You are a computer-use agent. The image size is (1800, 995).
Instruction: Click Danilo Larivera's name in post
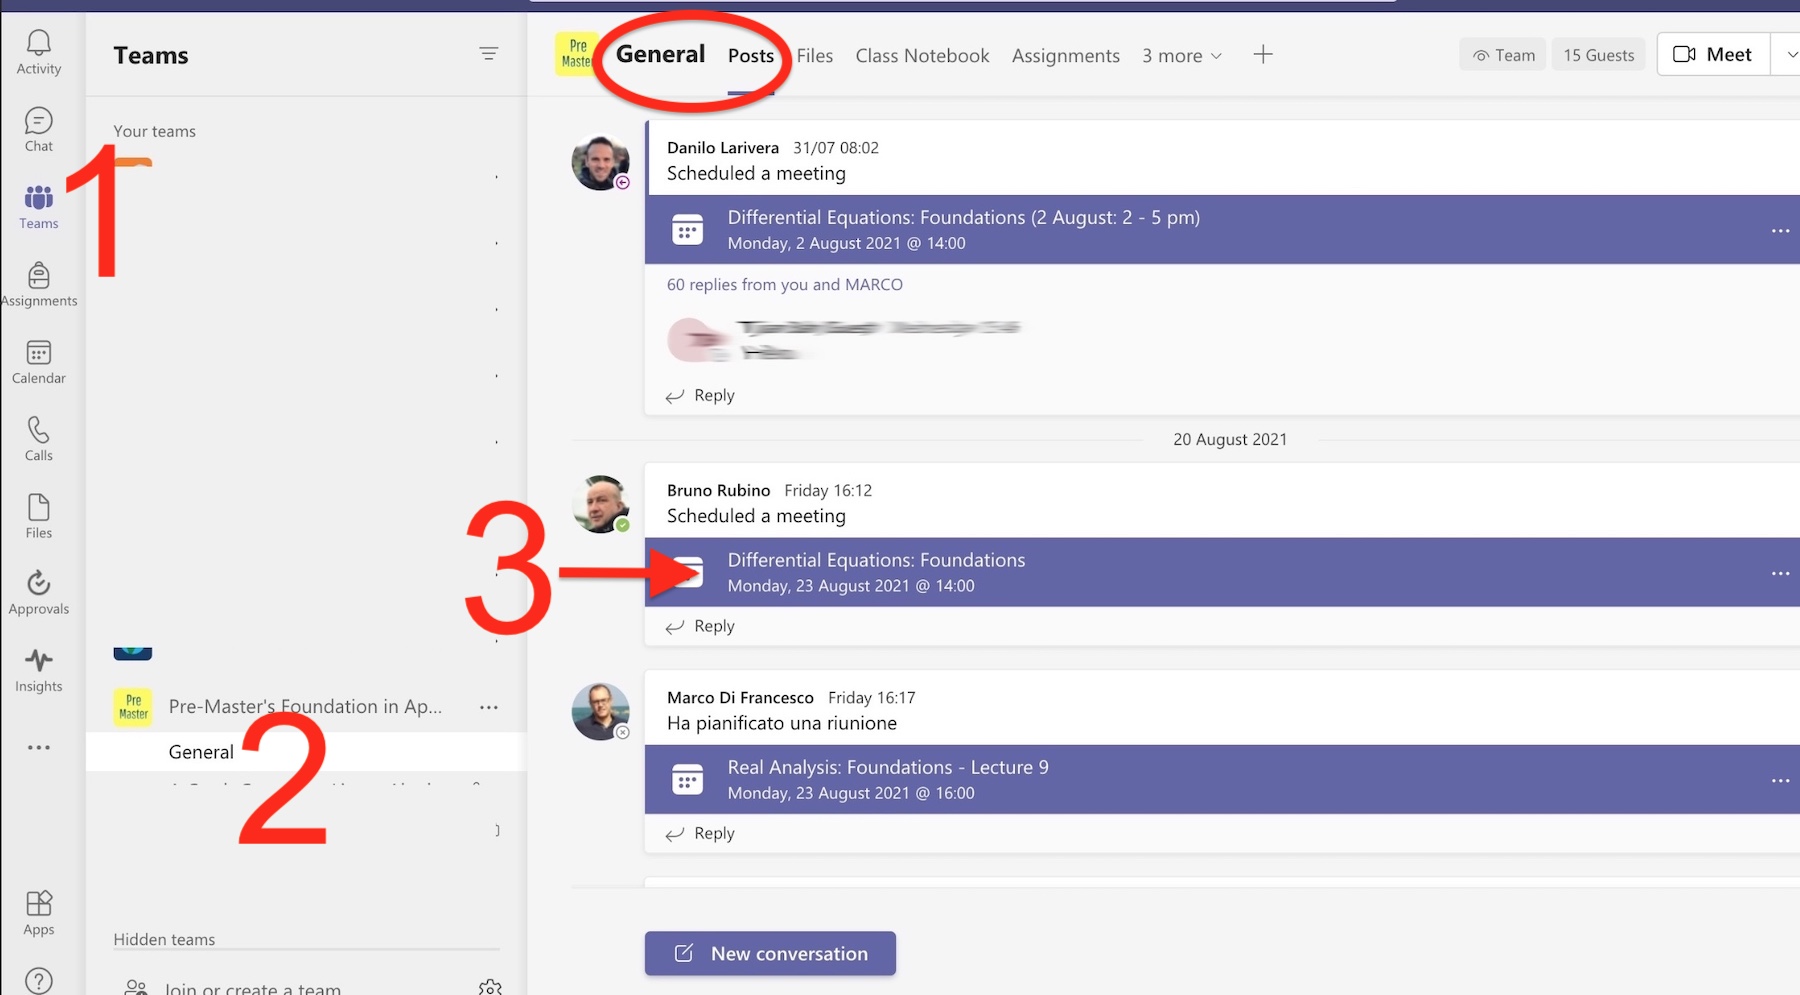coord(723,148)
